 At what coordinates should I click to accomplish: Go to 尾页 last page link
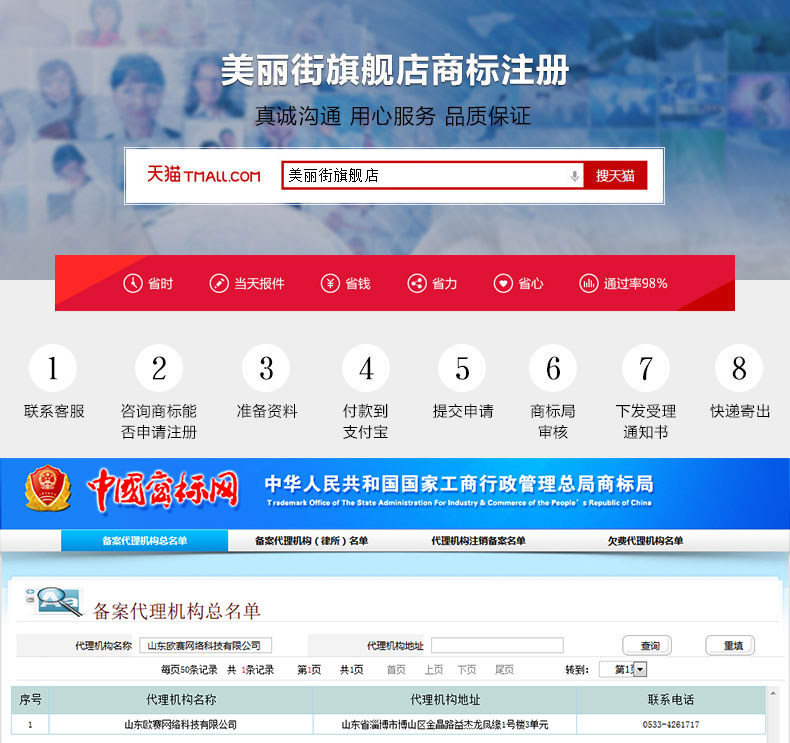(x=504, y=669)
